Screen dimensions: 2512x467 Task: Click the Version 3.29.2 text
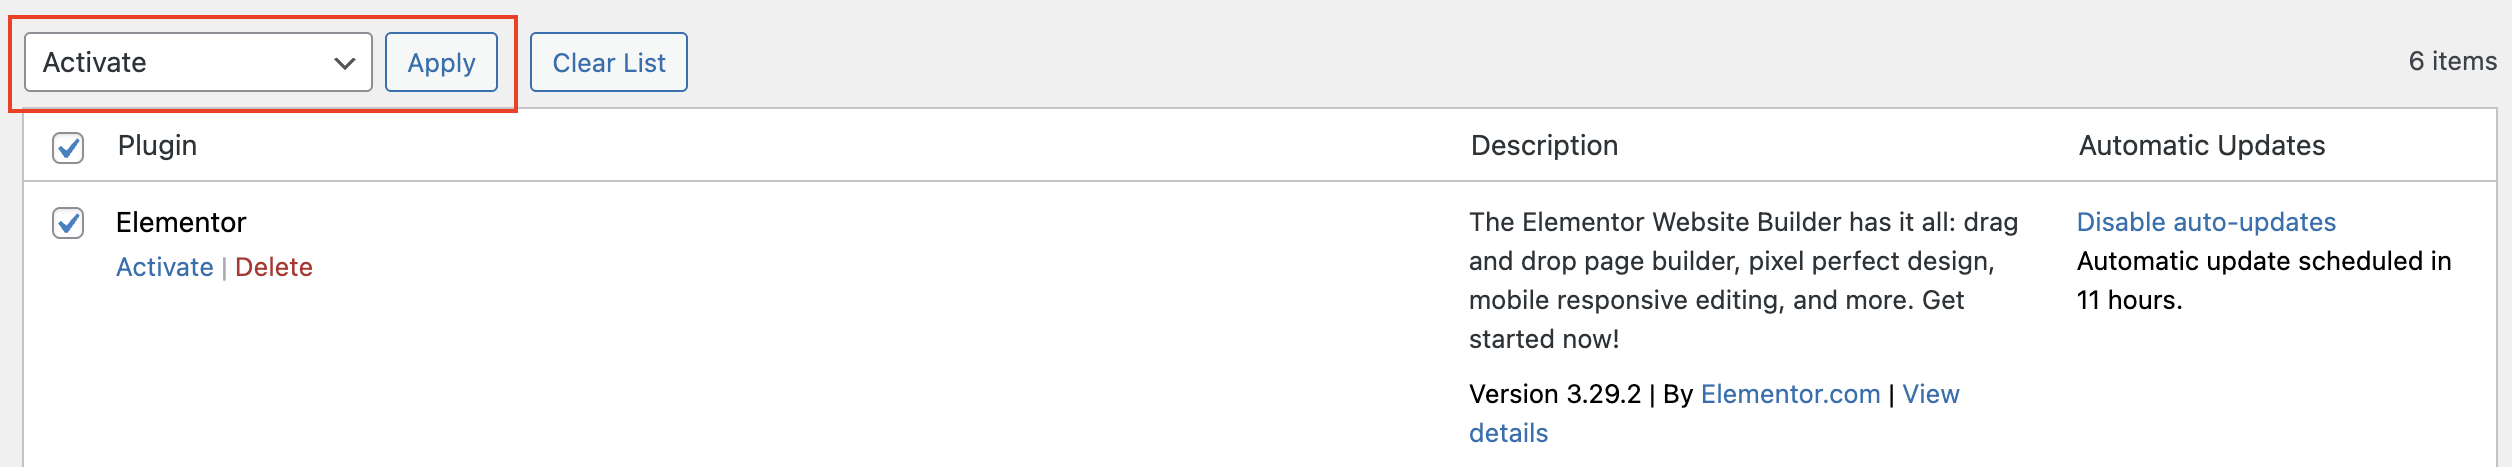click(x=1554, y=394)
